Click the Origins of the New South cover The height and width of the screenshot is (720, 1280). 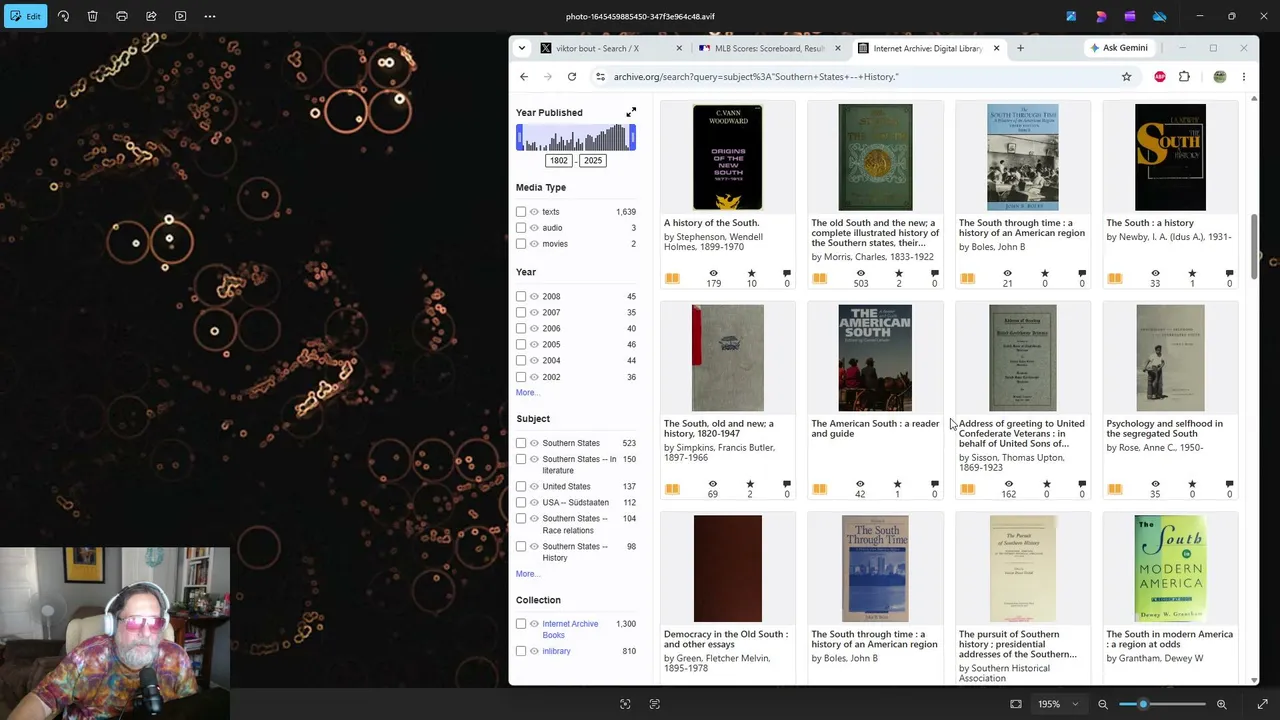[728, 157]
